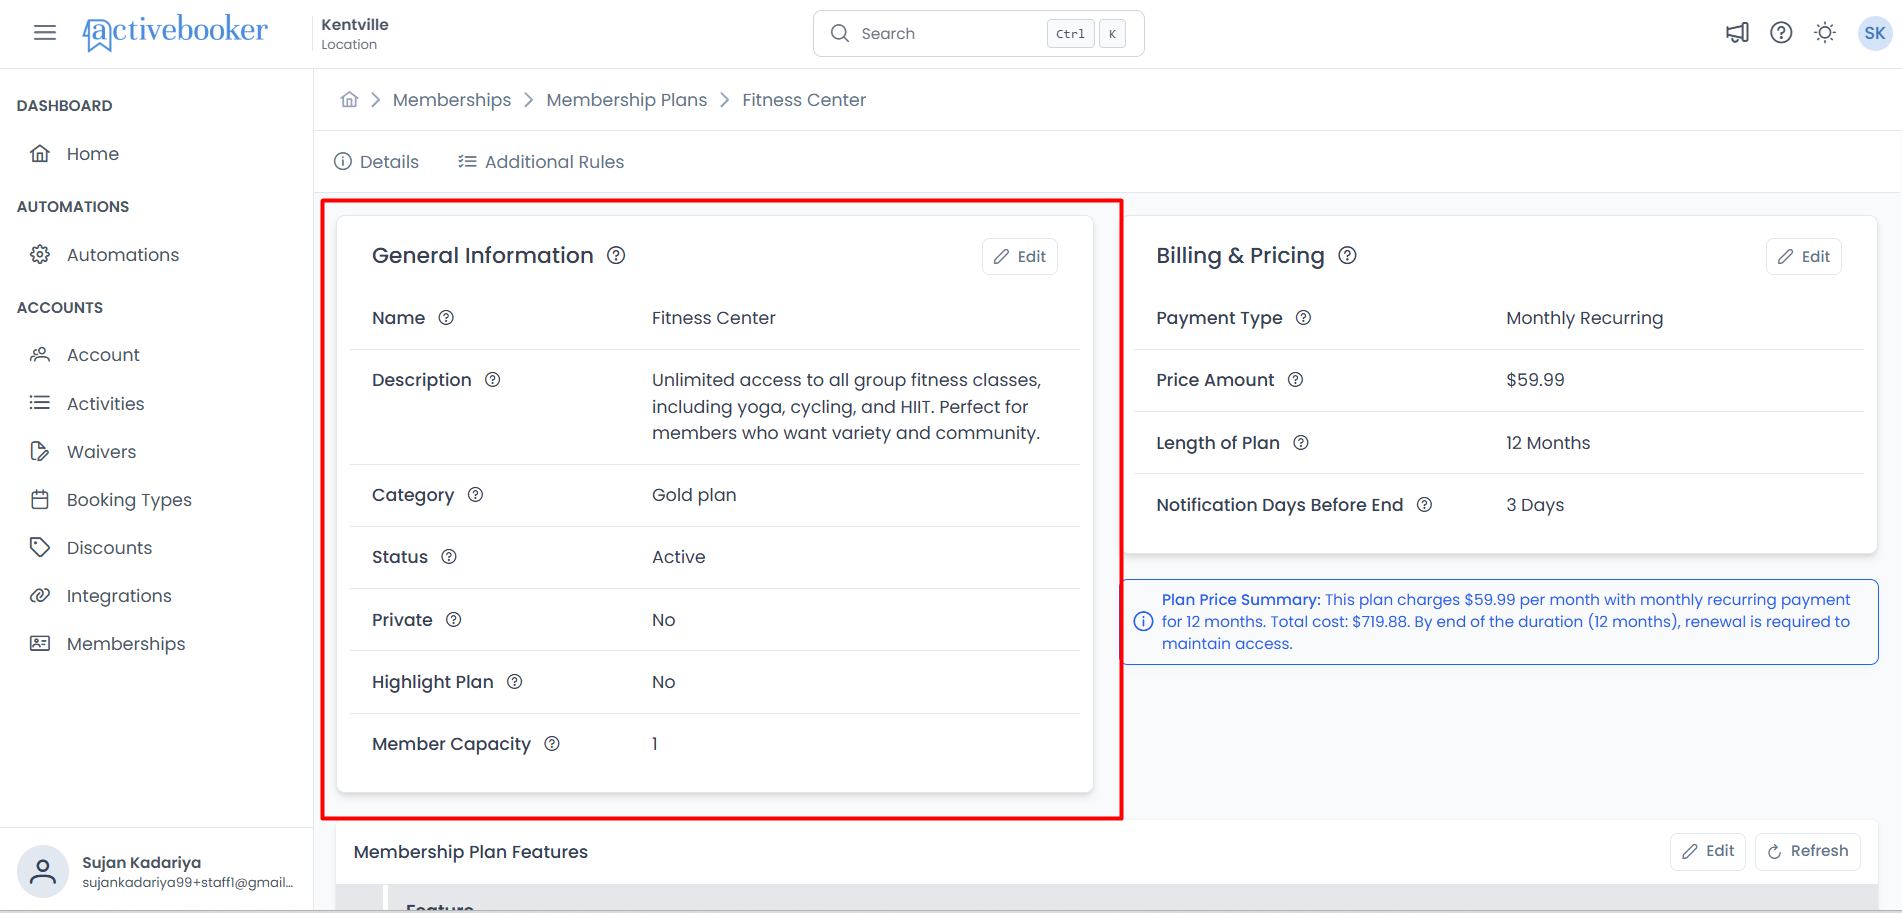
Task: Click the Plan Price Summary info icon
Action: [x=1143, y=622]
